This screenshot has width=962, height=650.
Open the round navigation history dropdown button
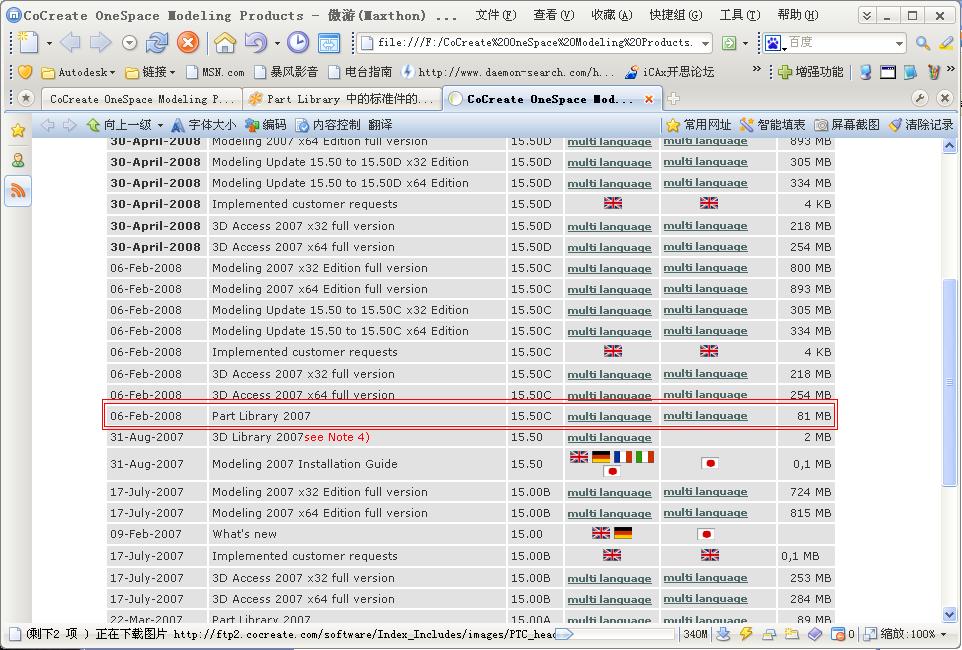pos(129,43)
